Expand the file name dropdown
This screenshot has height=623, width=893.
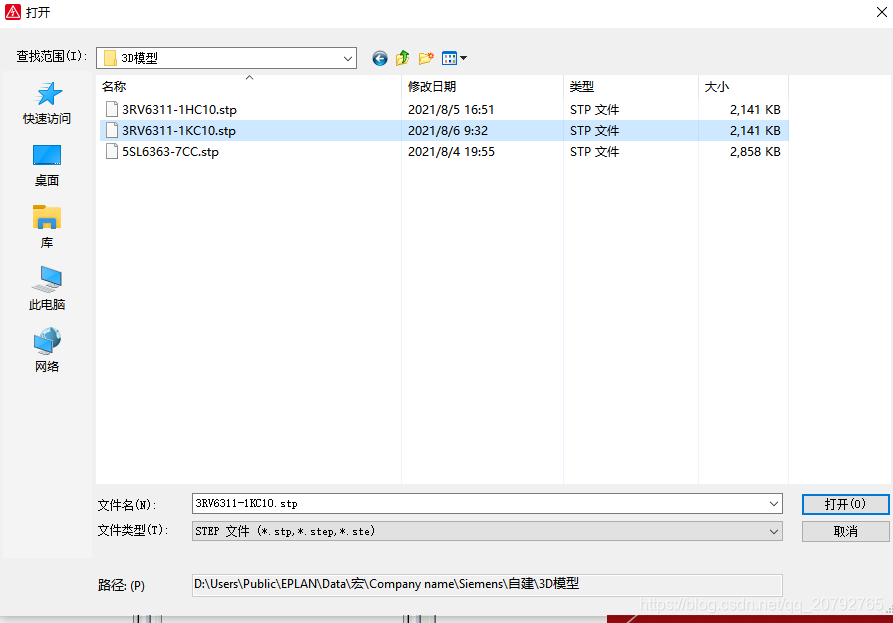(x=774, y=503)
